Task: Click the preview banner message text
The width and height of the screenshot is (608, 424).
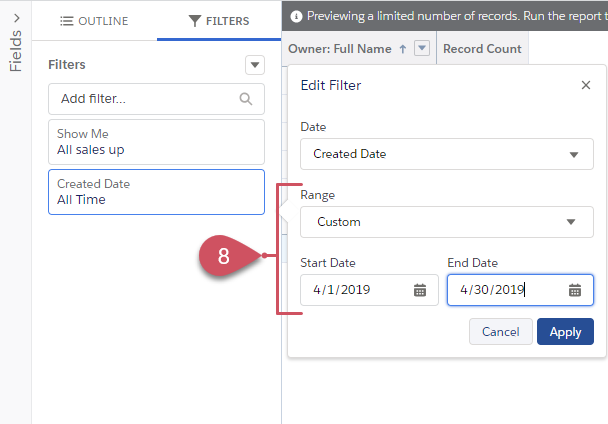Action: [x=457, y=16]
